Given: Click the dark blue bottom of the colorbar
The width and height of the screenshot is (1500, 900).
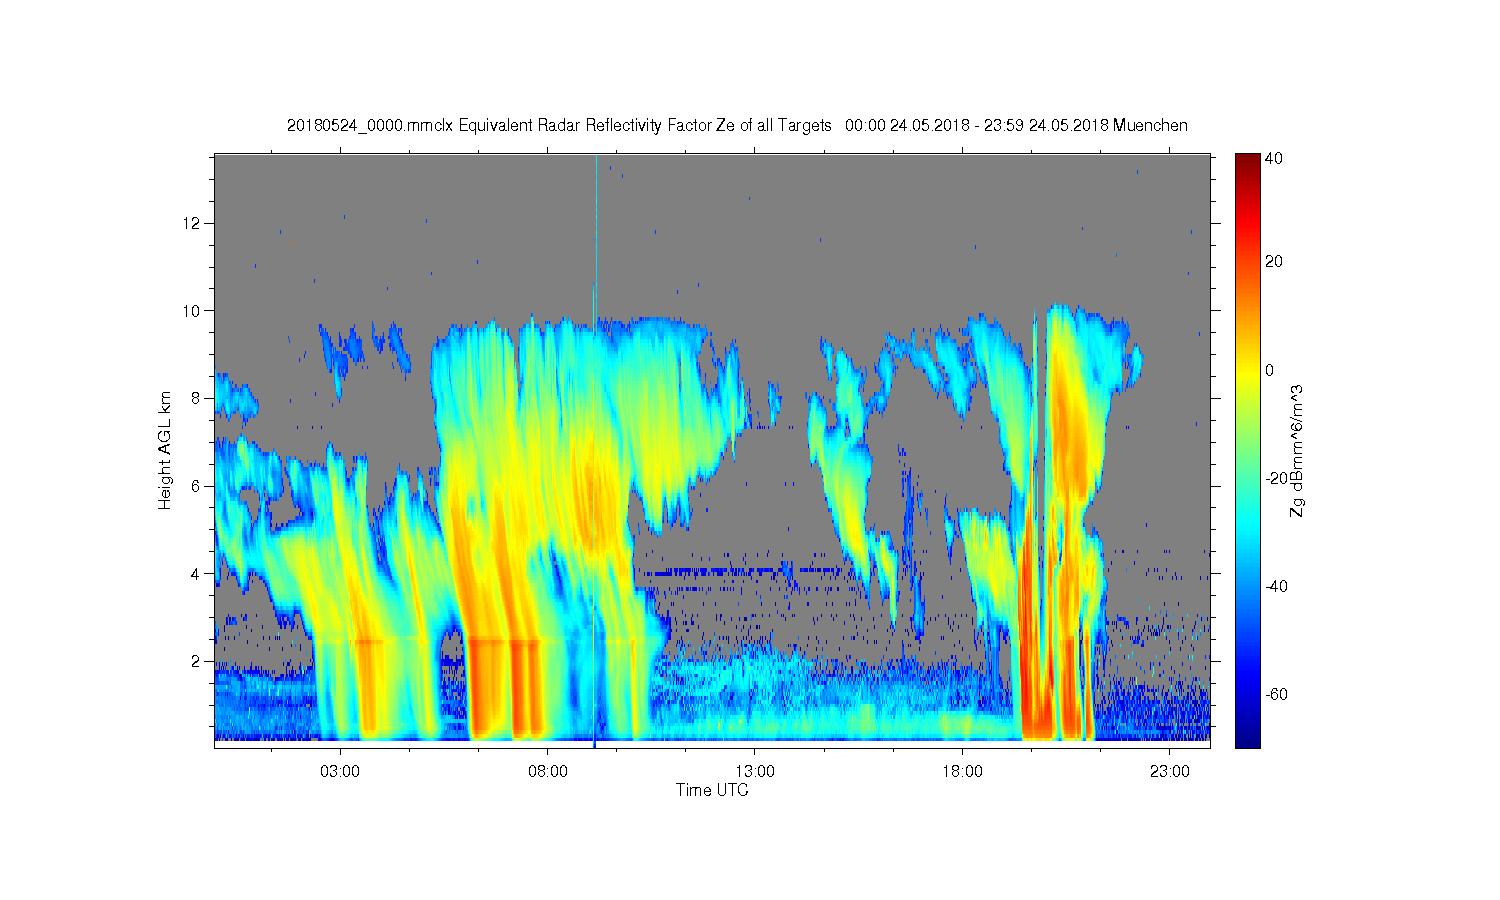Looking at the screenshot, I should click(1247, 738).
